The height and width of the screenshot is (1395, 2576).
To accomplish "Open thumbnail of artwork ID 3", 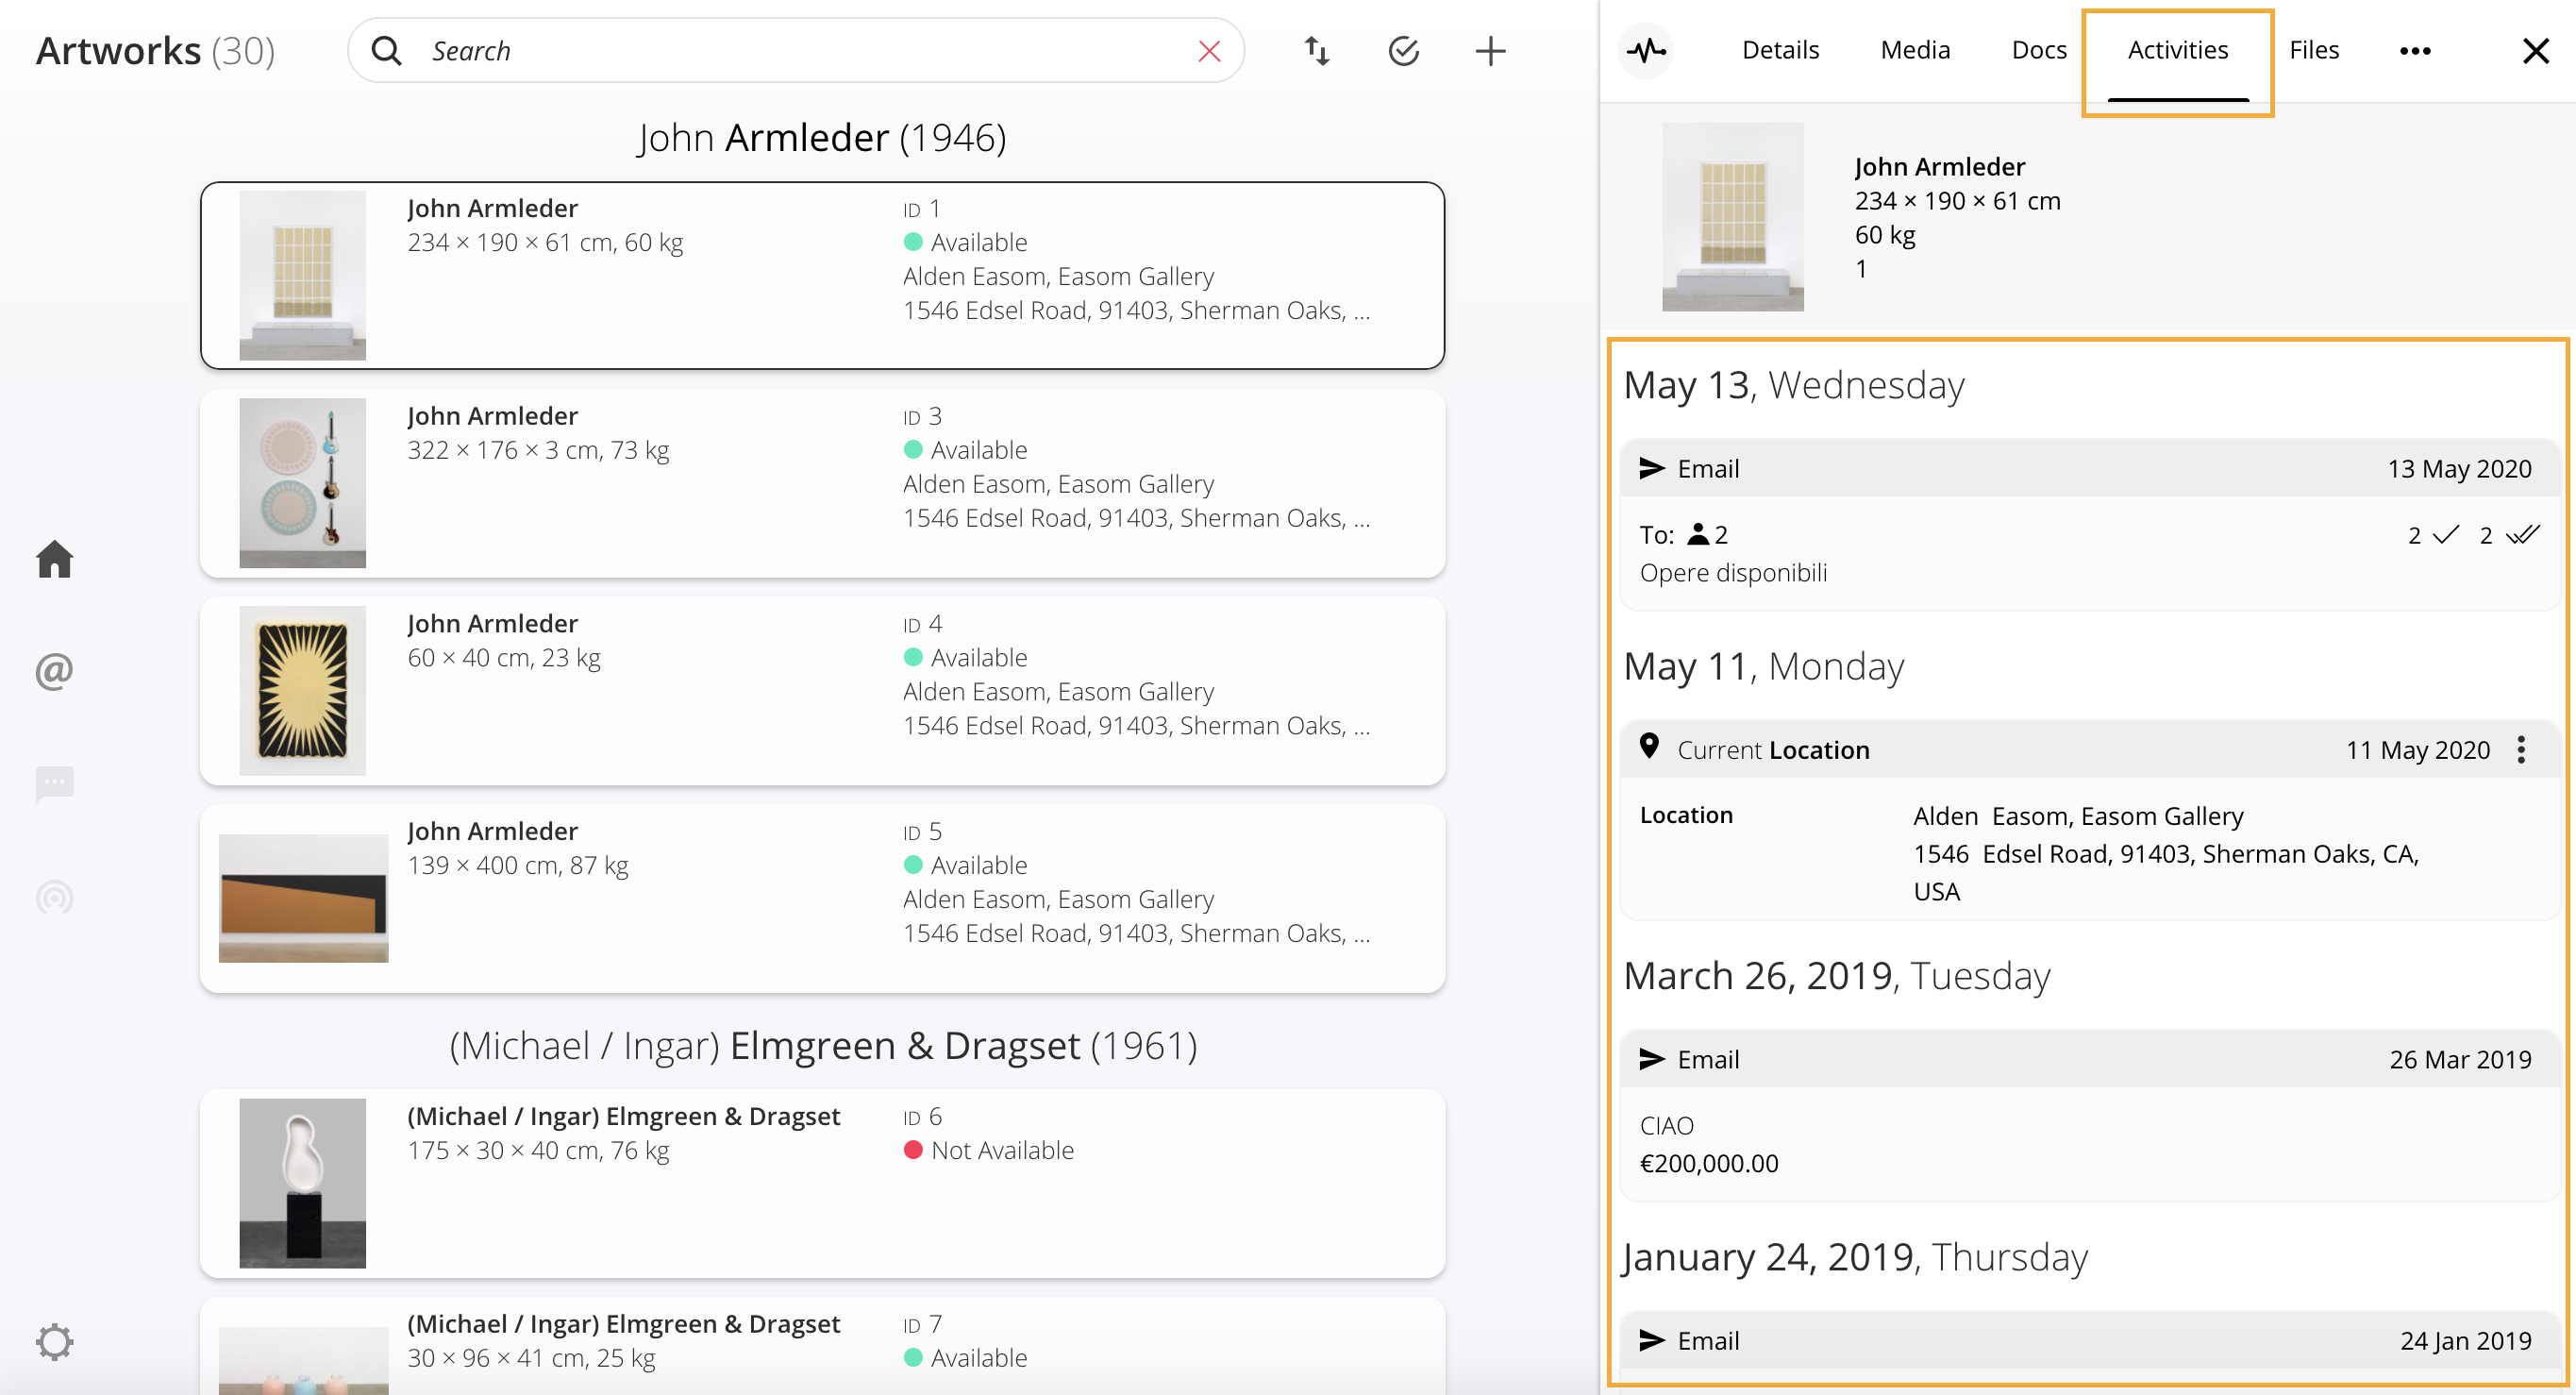I will click(x=302, y=483).
